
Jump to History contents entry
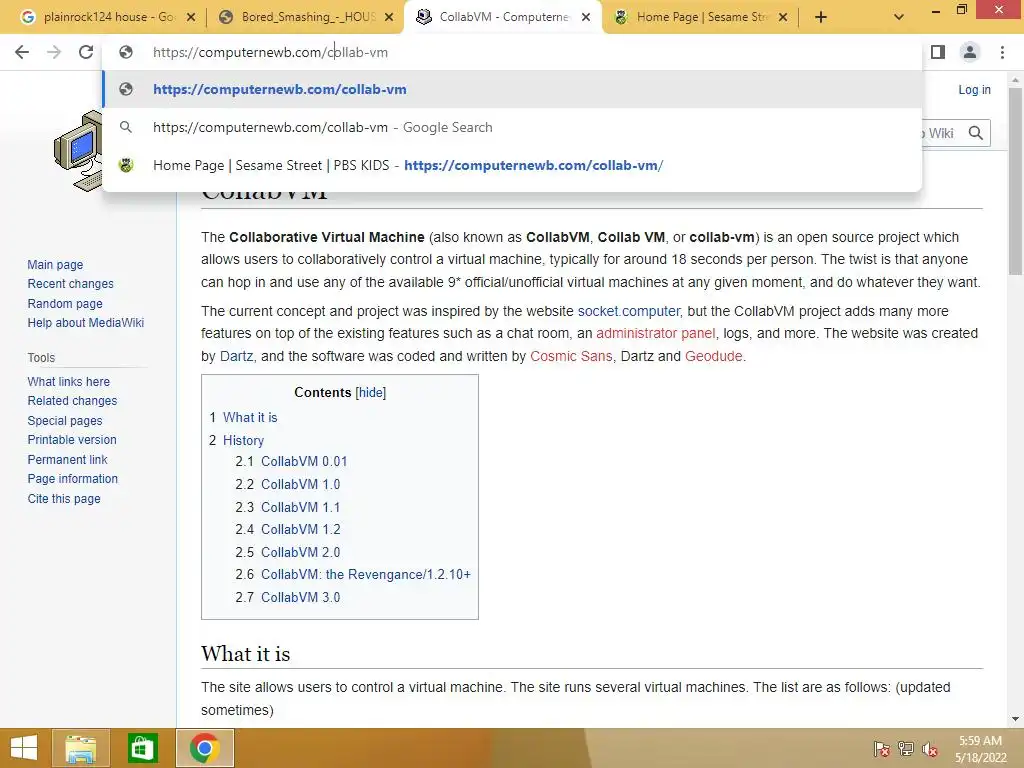tap(244, 440)
